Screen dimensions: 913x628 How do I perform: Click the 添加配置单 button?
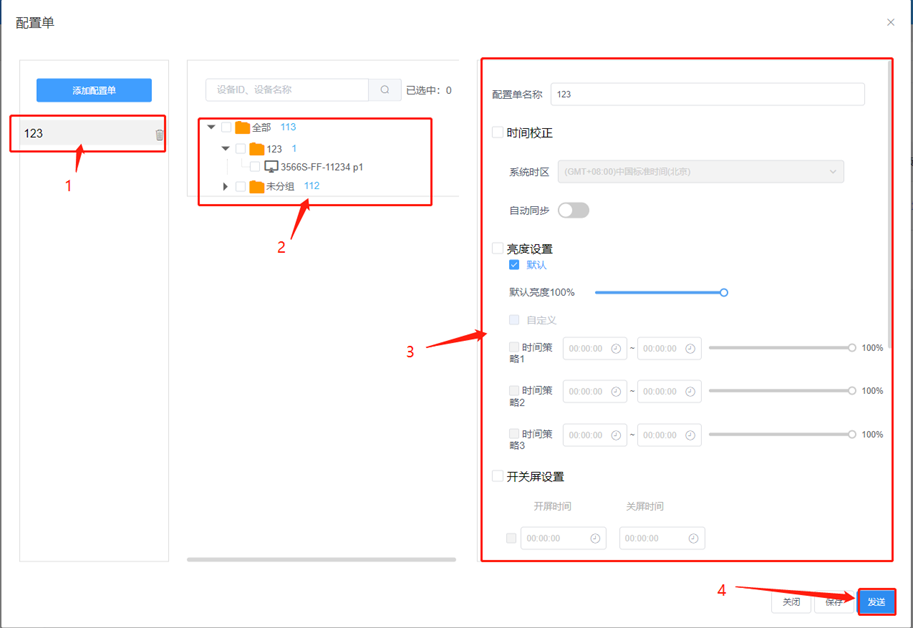tap(94, 90)
